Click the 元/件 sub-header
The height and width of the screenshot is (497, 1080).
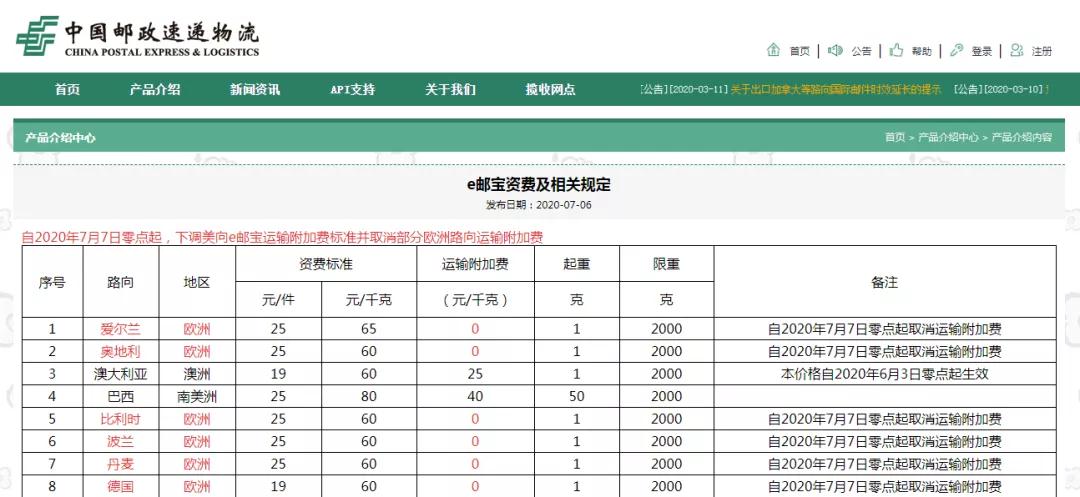click(x=278, y=300)
